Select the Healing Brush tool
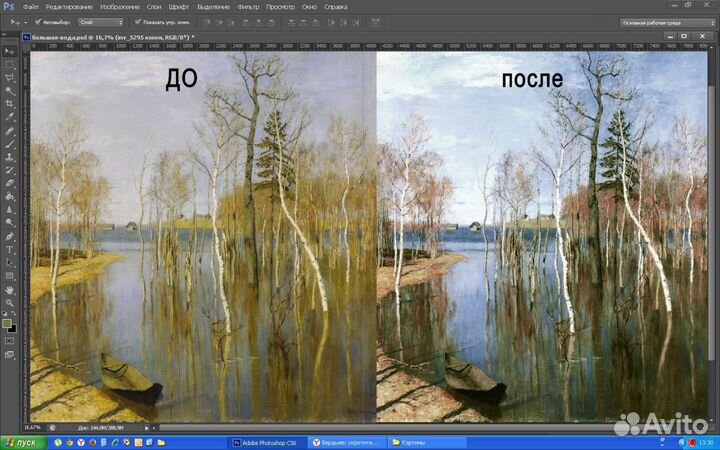This screenshot has height=450, width=720. point(9,131)
